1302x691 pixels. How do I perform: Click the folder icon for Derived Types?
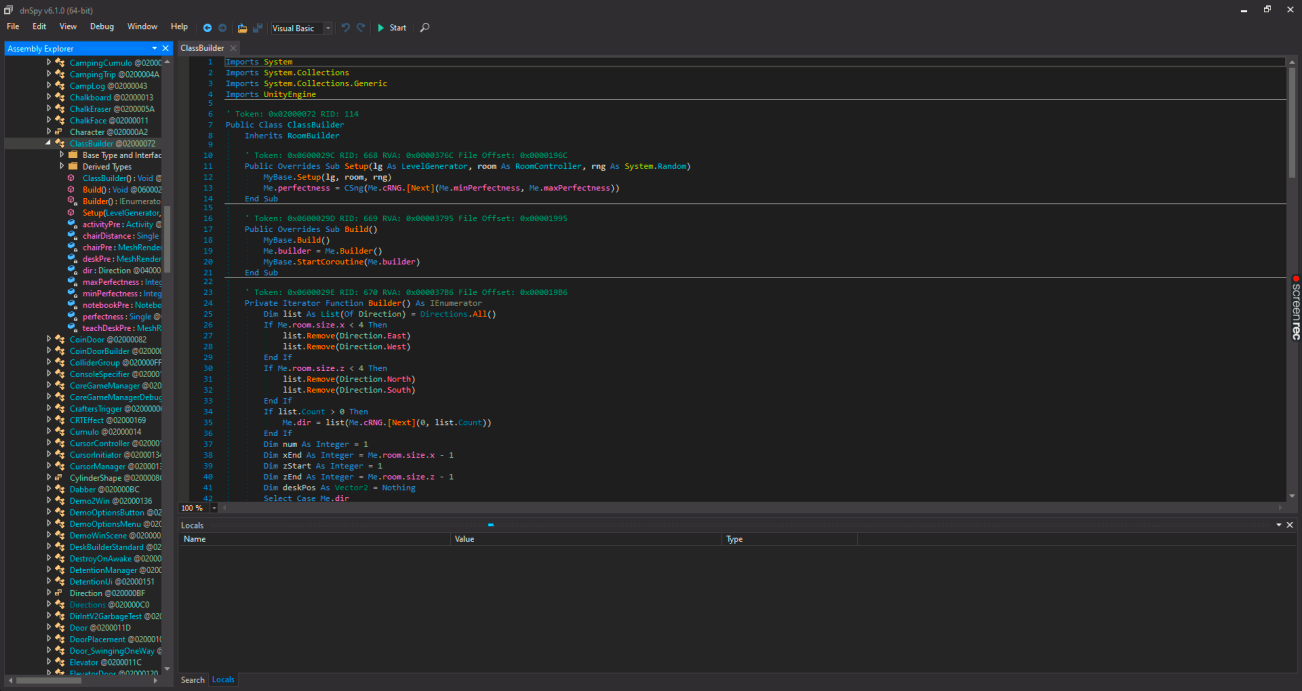coord(73,167)
